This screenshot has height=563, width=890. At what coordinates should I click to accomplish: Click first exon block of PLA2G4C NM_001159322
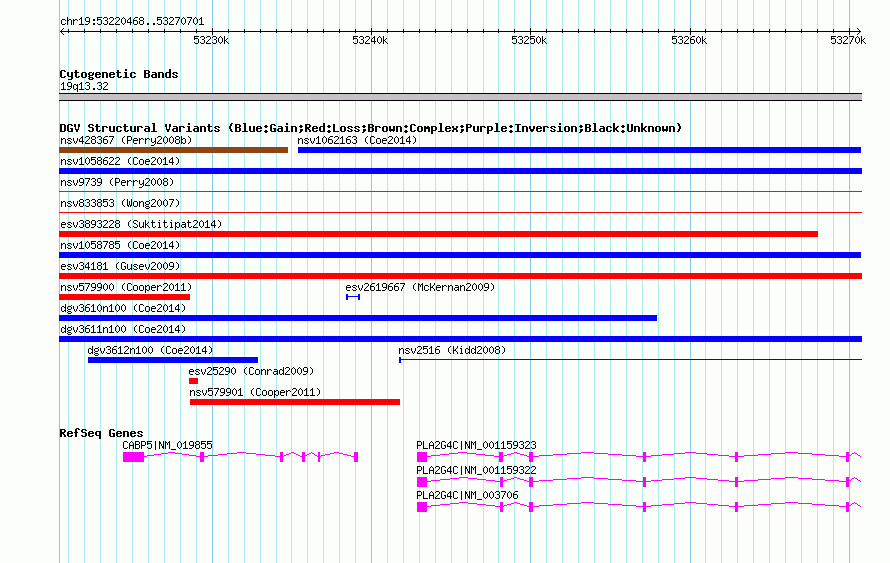coord(422,482)
